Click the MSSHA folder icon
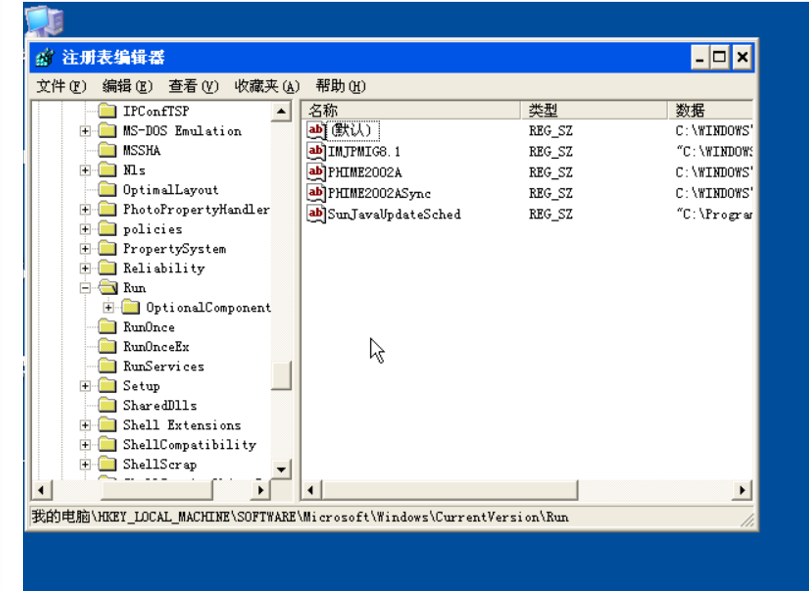 [x=107, y=150]
